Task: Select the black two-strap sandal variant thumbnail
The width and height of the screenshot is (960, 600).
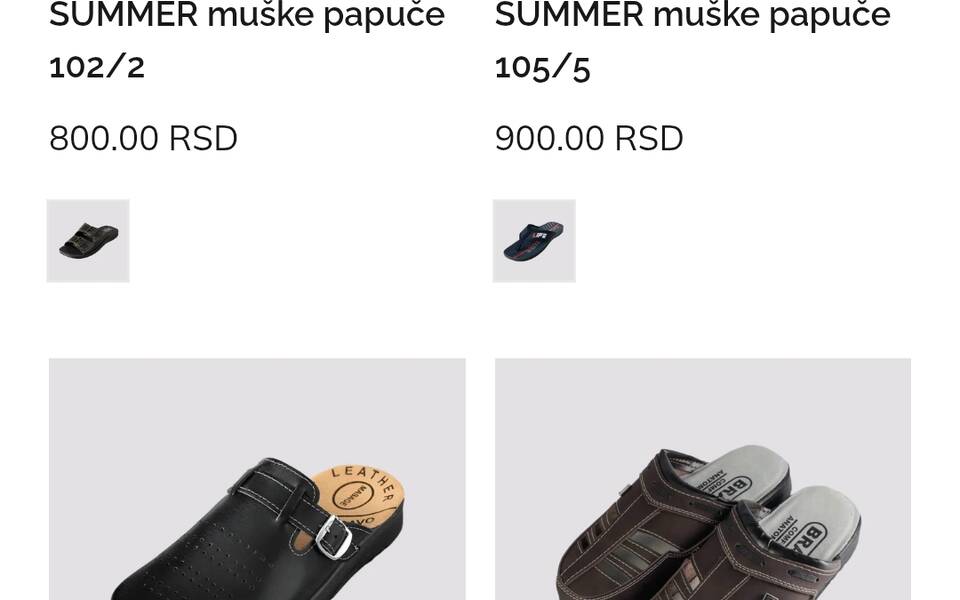Action: (88, 241)
